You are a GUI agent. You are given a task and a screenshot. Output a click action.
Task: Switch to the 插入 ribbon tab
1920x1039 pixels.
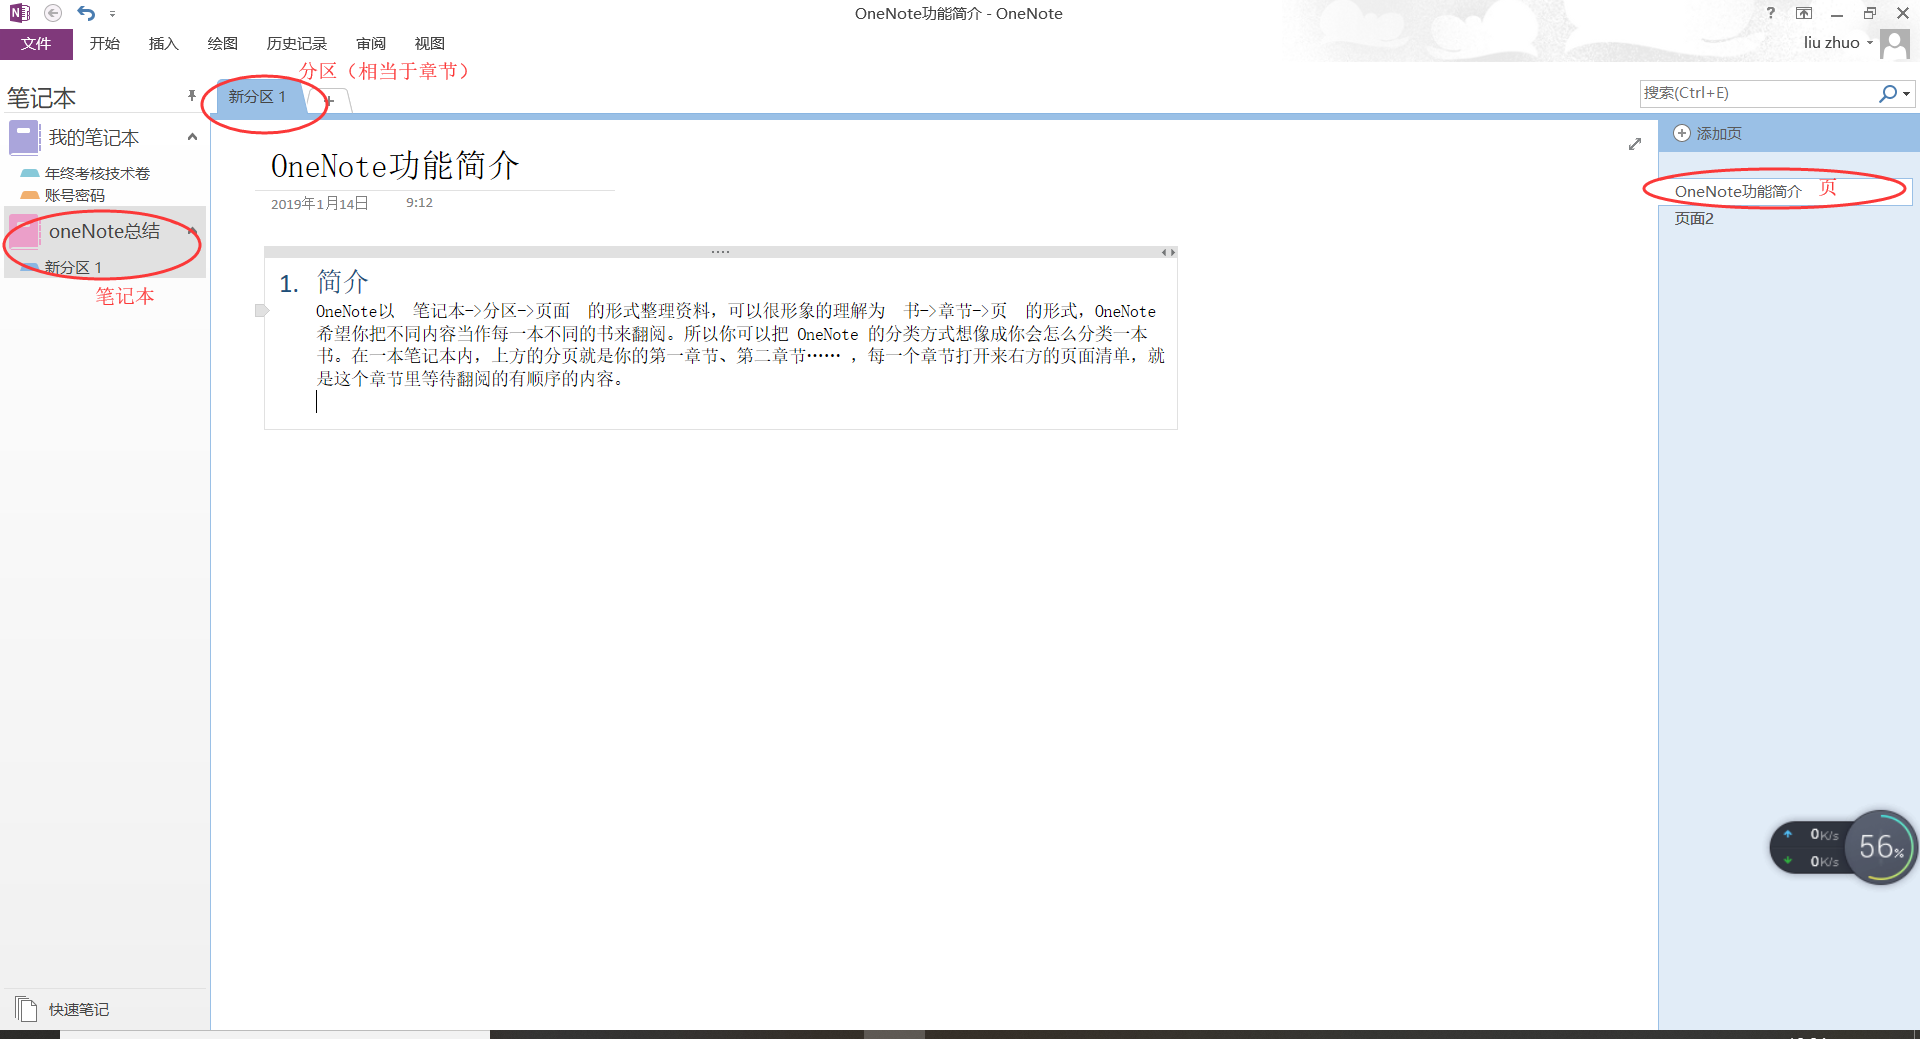click(x=163, y=43)
